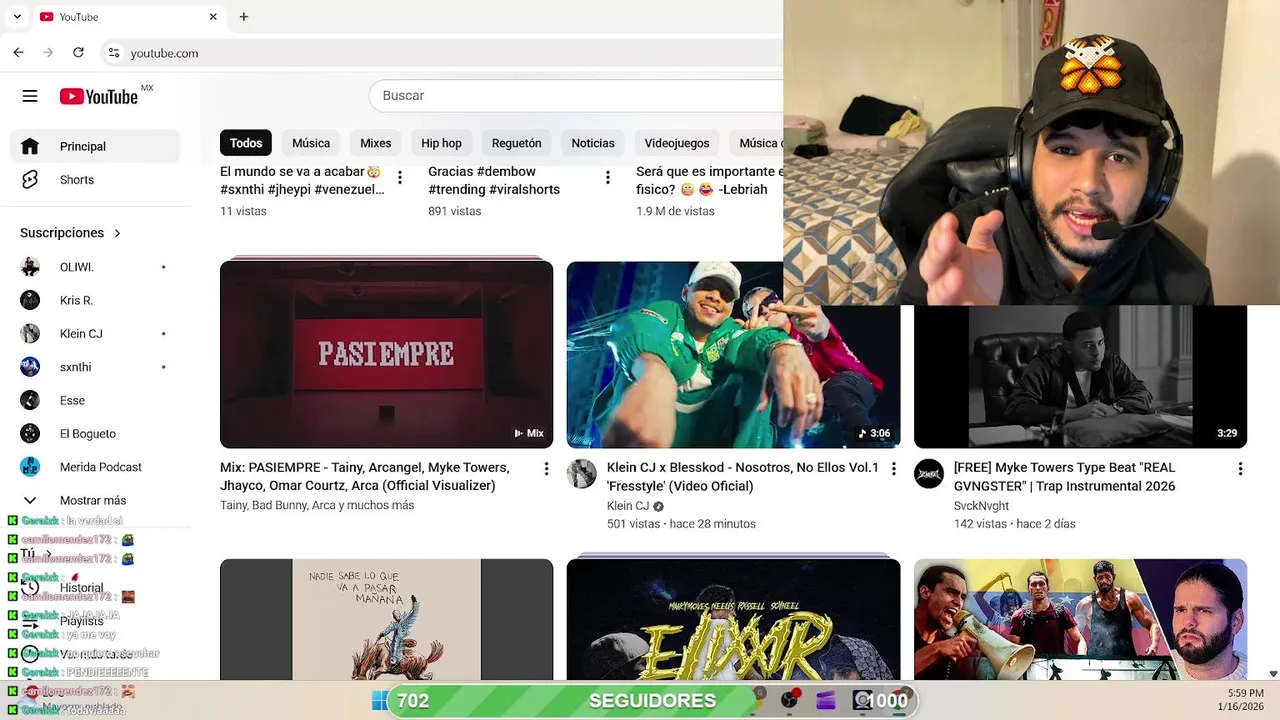
Task: Select the Música filter chip
Action: (311, 143)
